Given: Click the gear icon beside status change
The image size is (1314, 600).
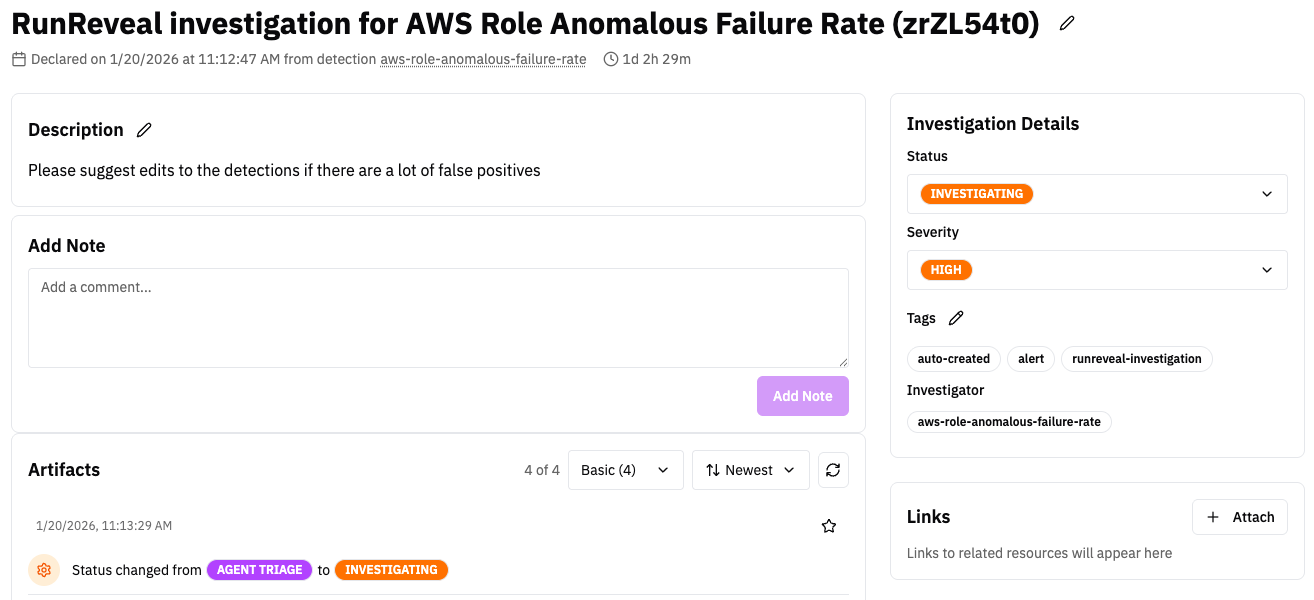Looking at the screenshot, I should pyautogui.click(x=44, y=570).
